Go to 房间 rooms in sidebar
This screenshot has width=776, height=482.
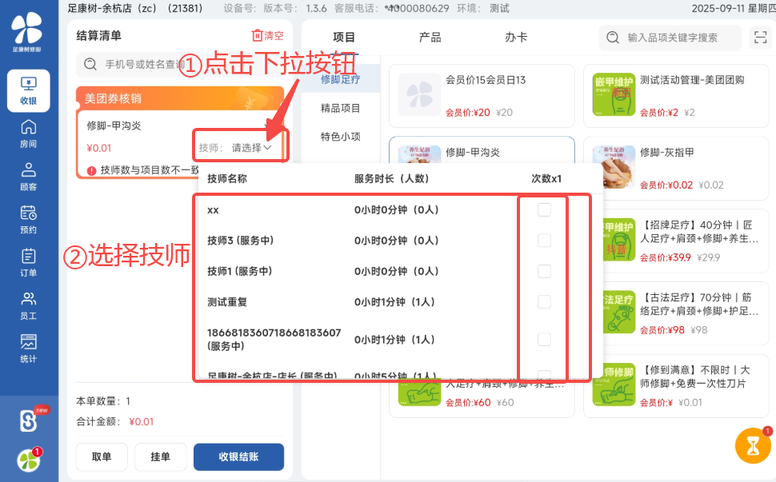click(x=28, y=133)
